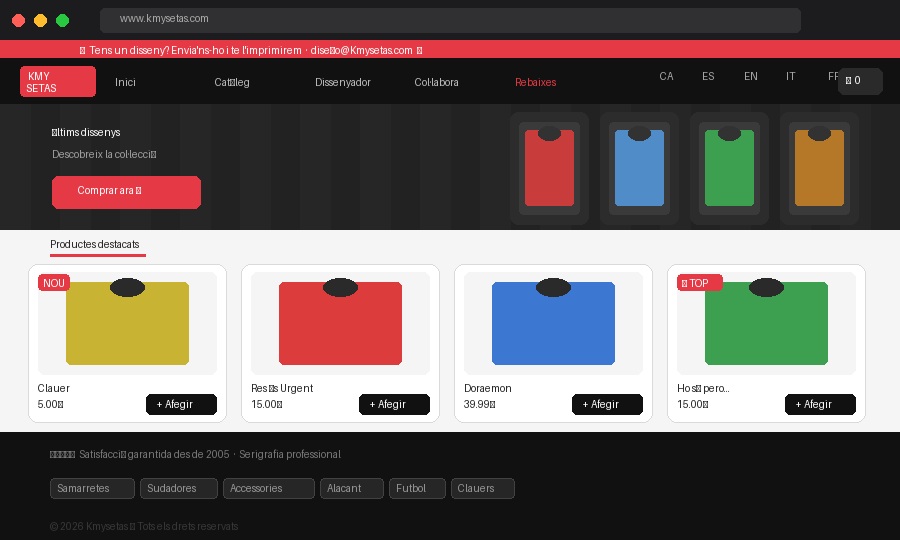Image resolution: width=900 pixels, height=540 pixels.
Task: Click the Comprar ara button
Action: tap(126, 192)
